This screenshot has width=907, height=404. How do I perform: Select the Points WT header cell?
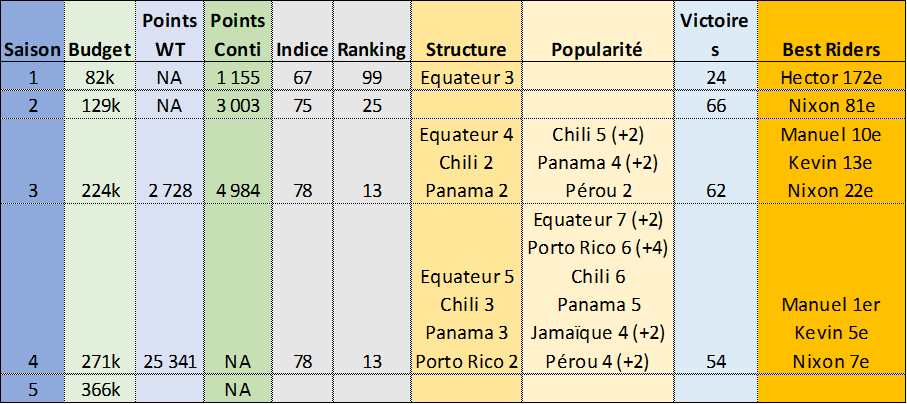(x=169, y=34)
